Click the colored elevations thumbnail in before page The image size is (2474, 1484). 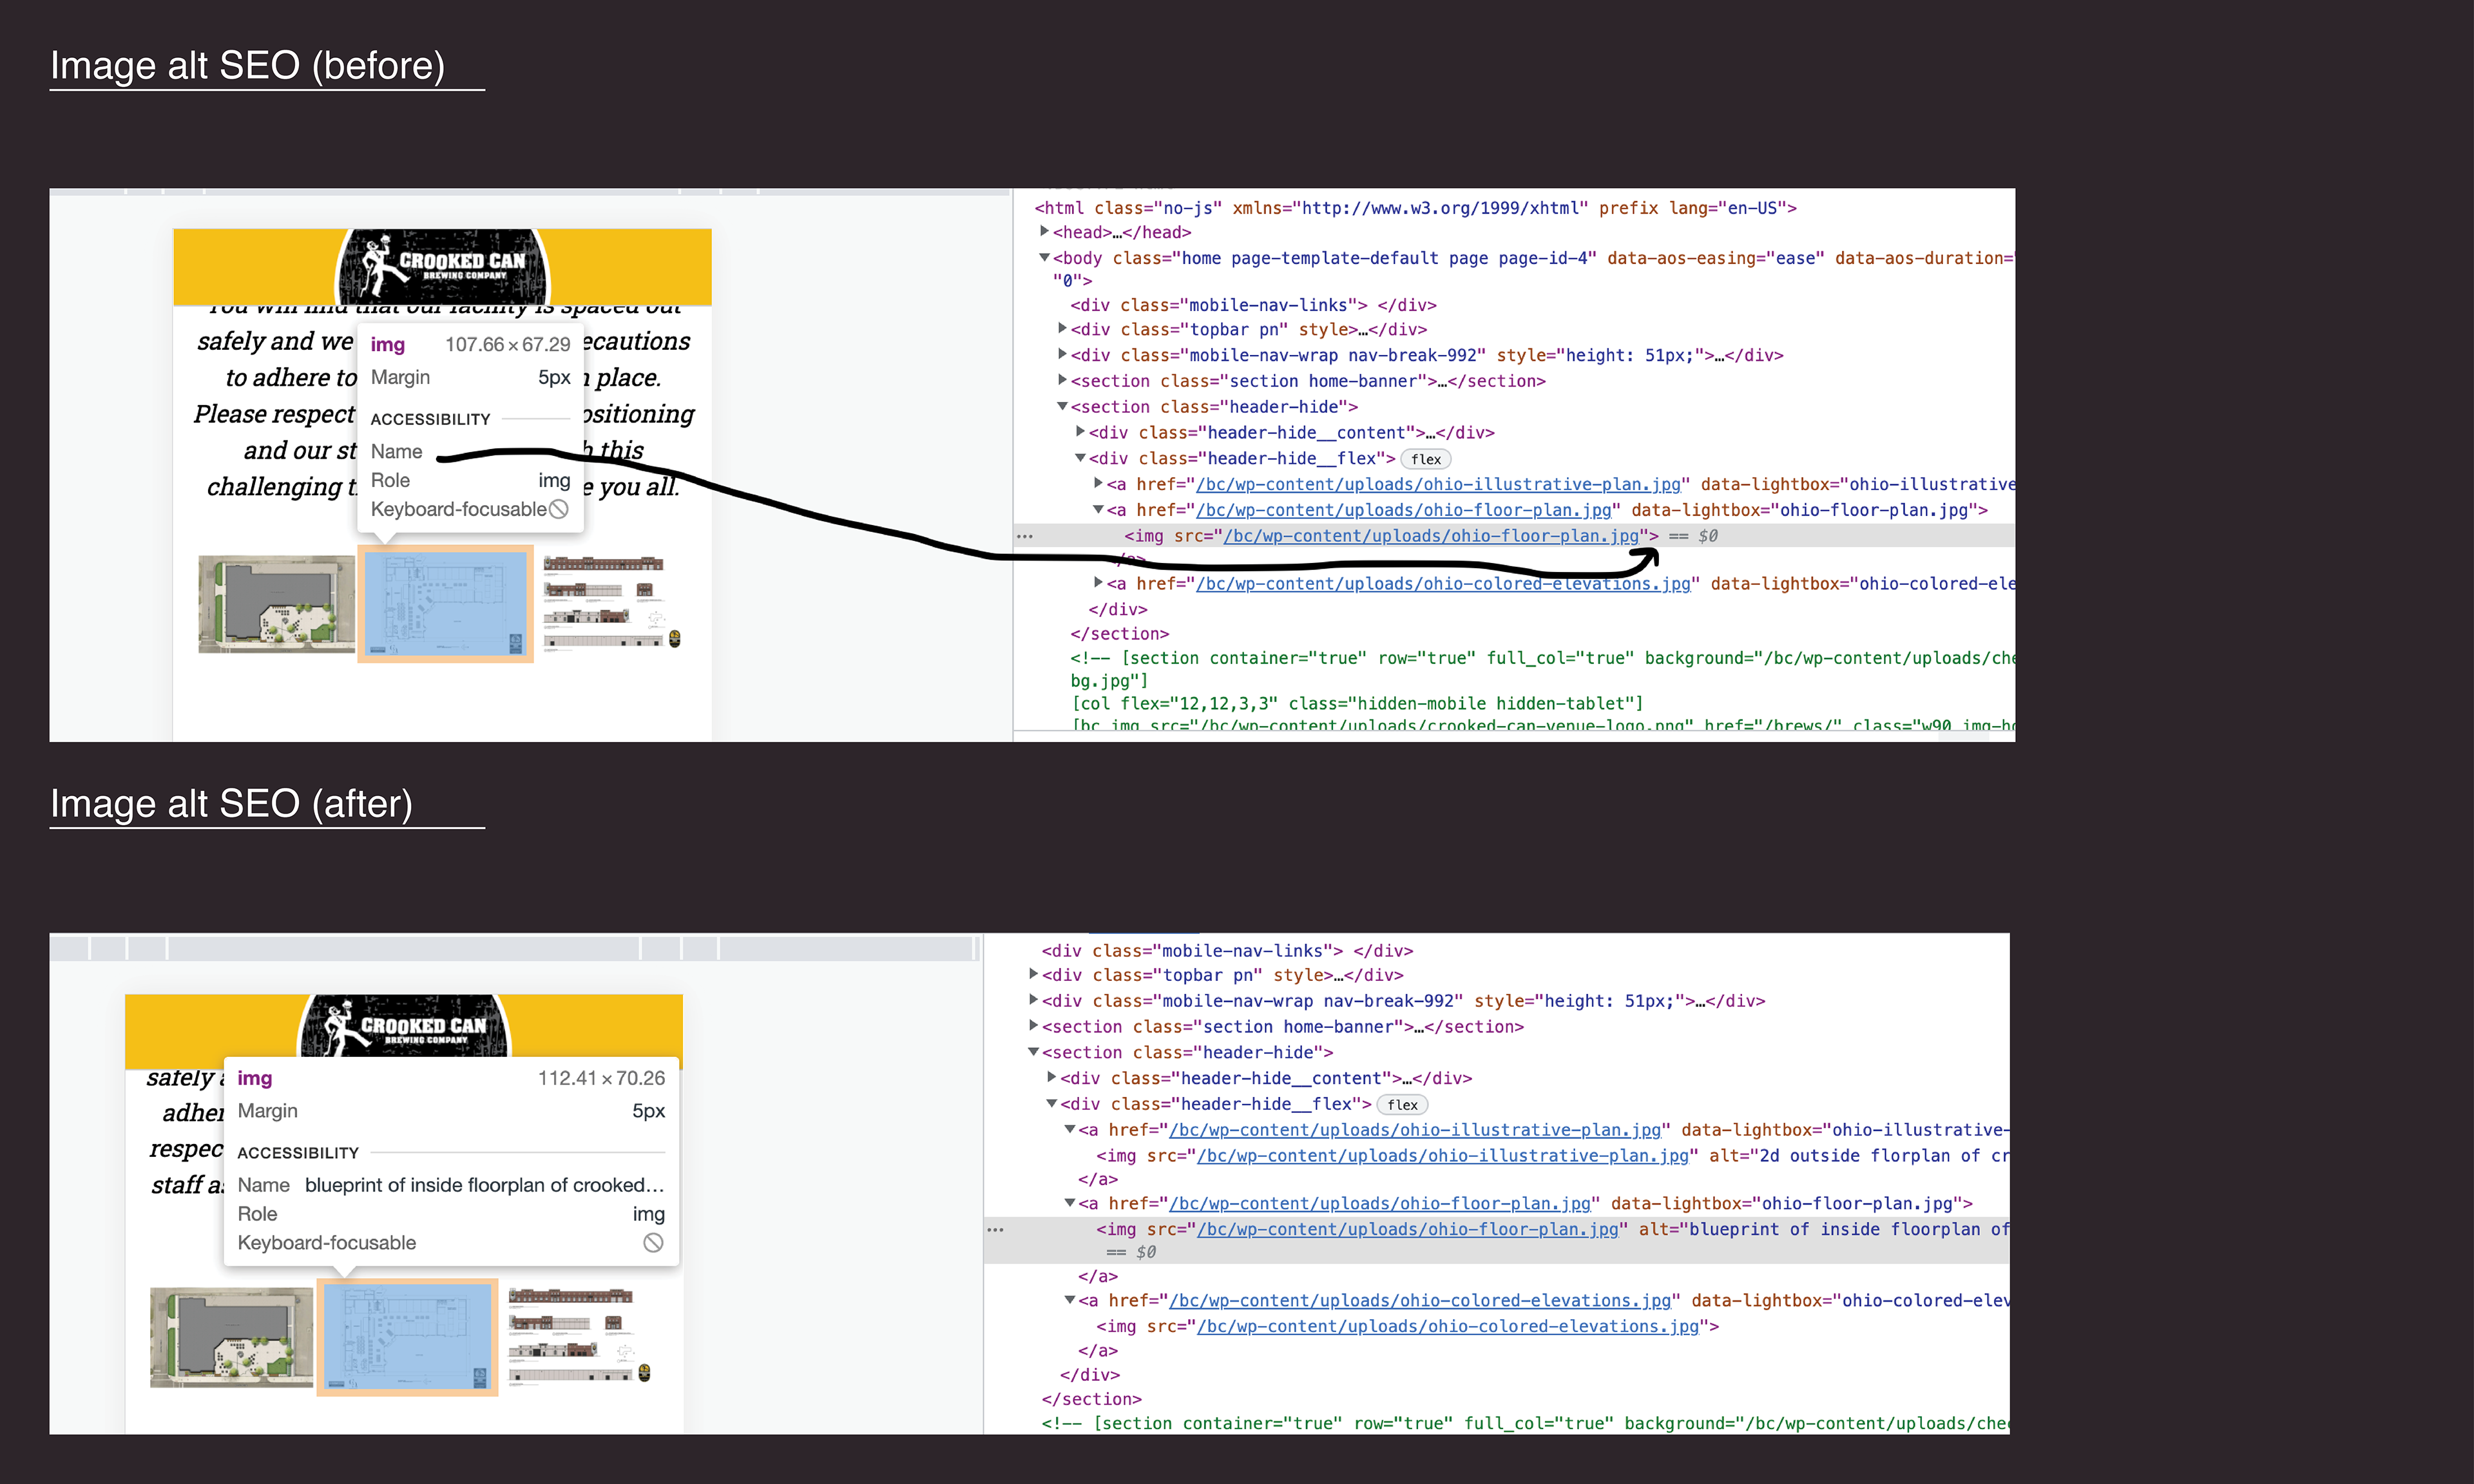click(612, 602)
